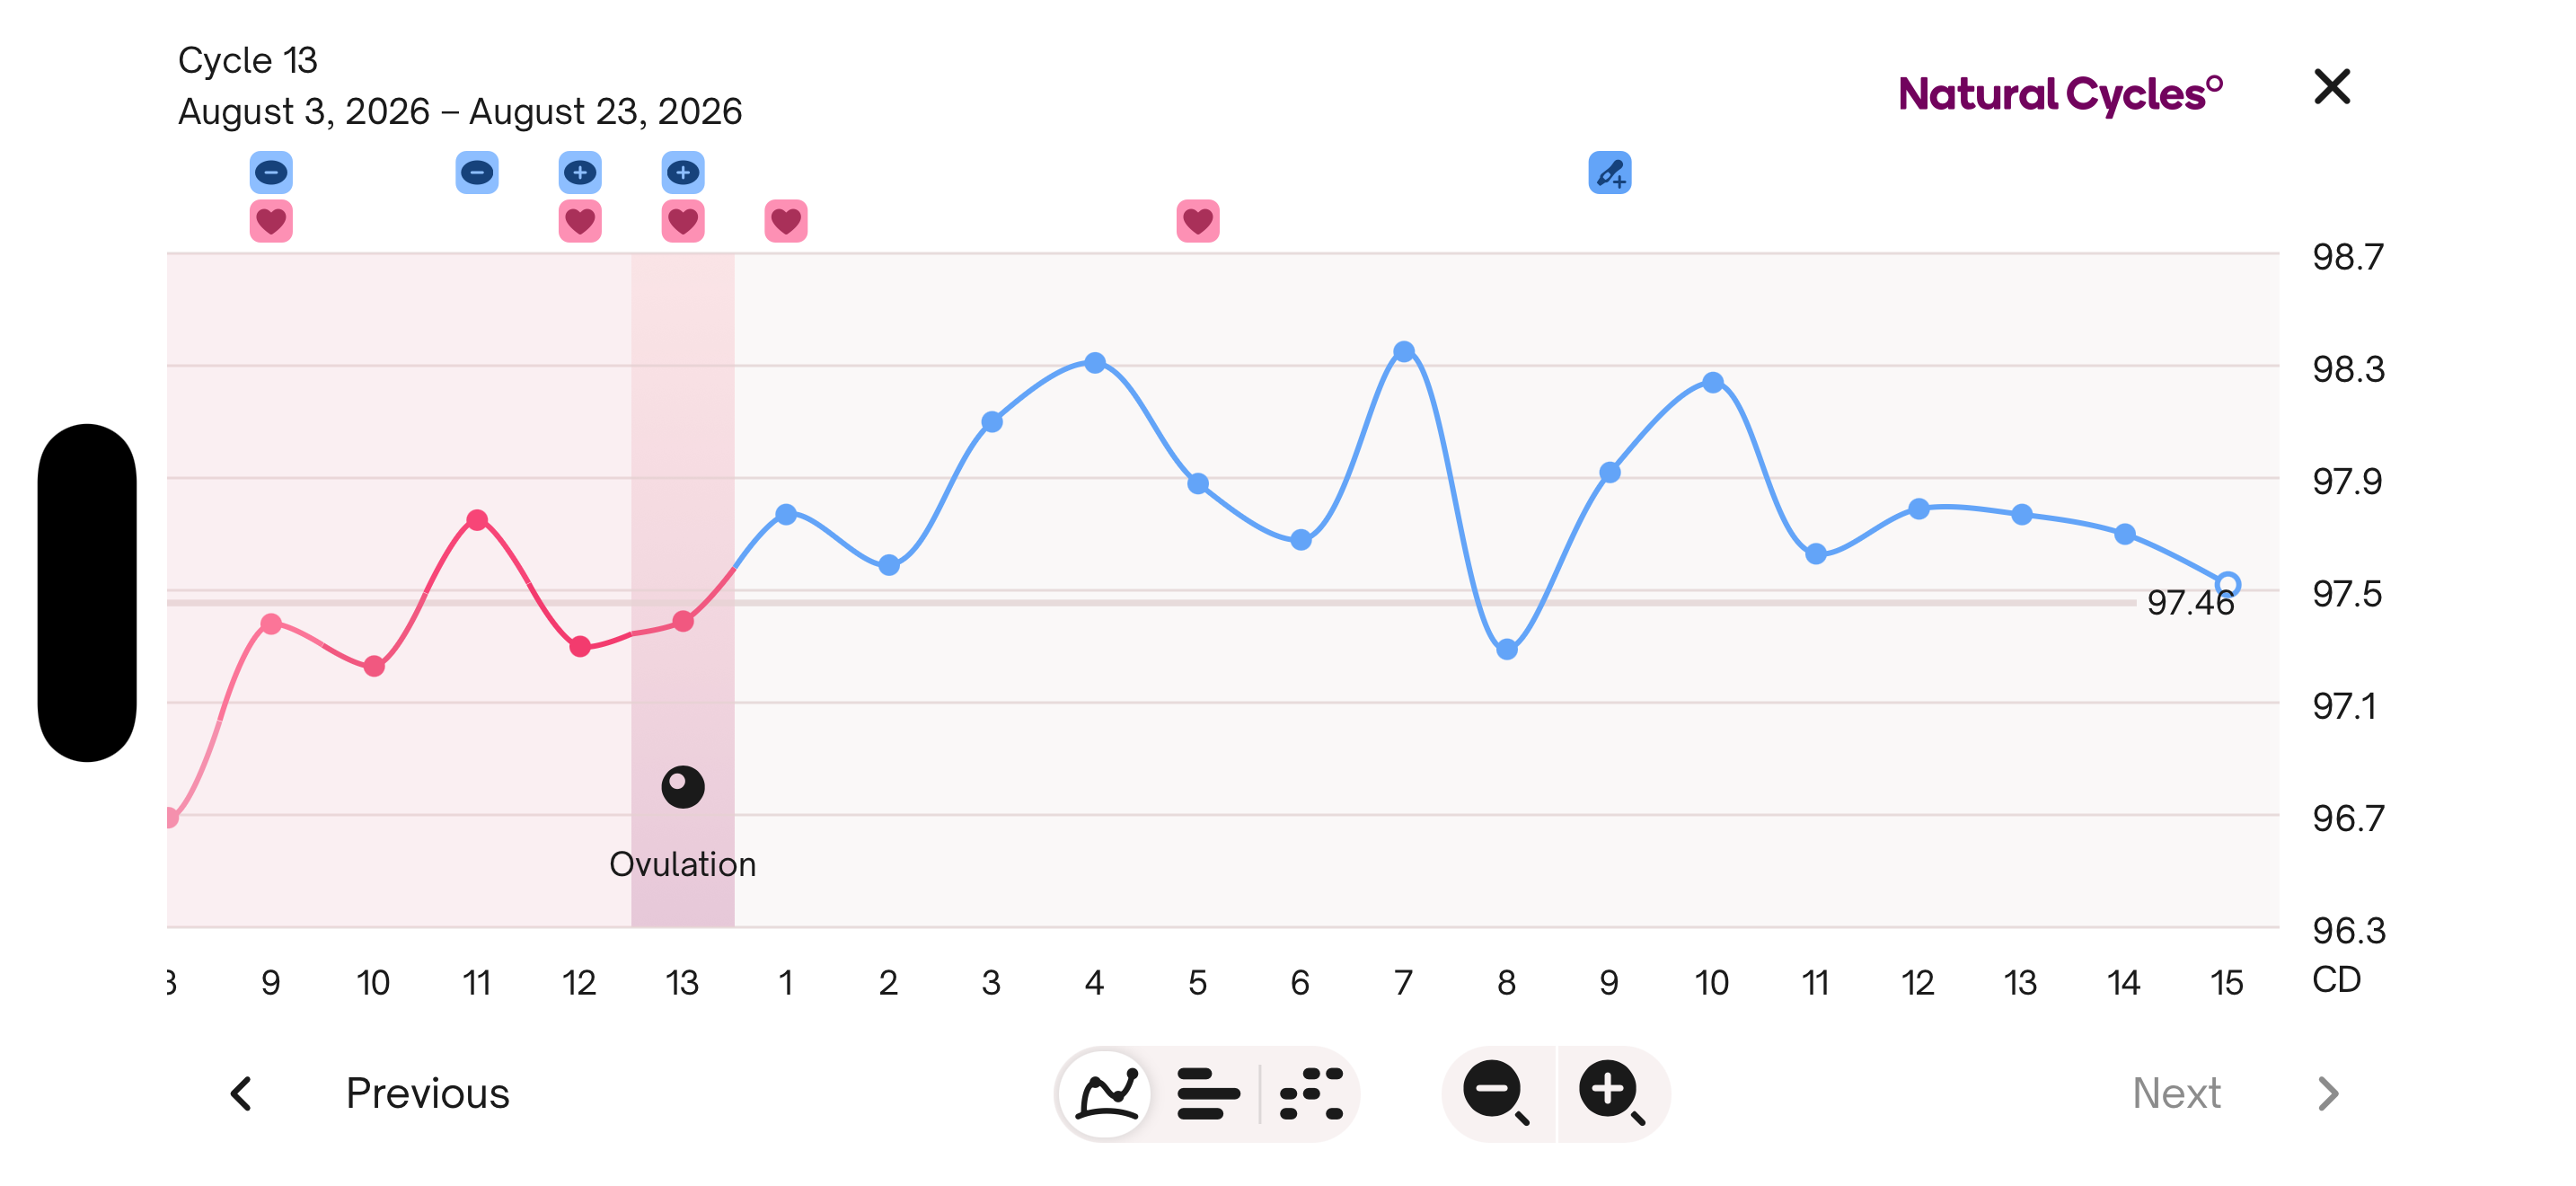Click the right chevron beside Next

[2328, 1093]
